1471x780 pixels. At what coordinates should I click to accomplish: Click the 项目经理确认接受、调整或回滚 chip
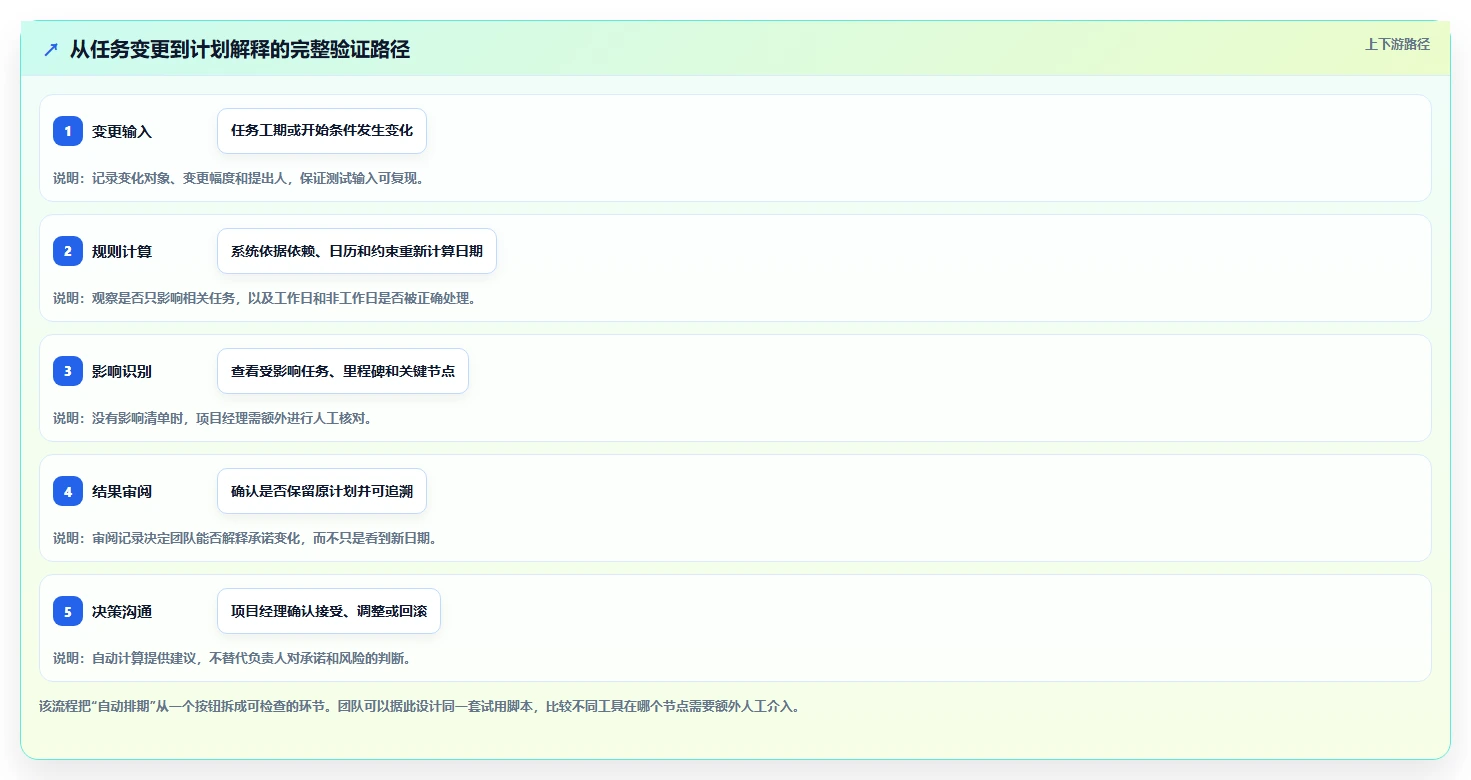(x=329, y=611)
